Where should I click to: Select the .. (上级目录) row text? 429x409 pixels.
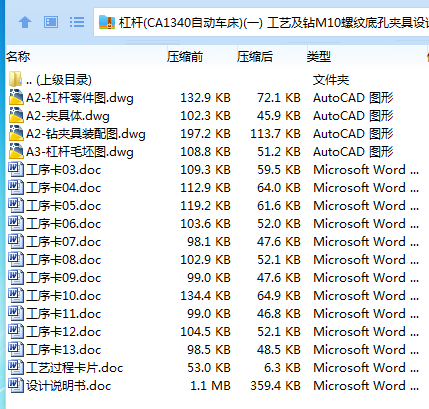(x=59, y=80)
